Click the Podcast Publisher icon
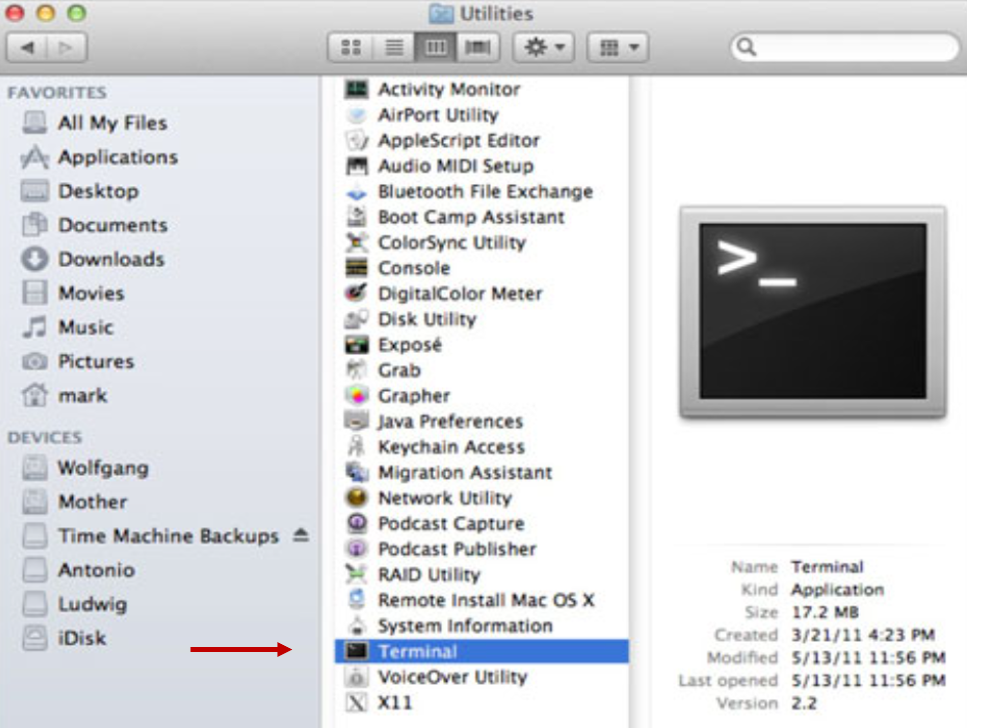This screenshot has height=728, width=983. coord(357,549)
